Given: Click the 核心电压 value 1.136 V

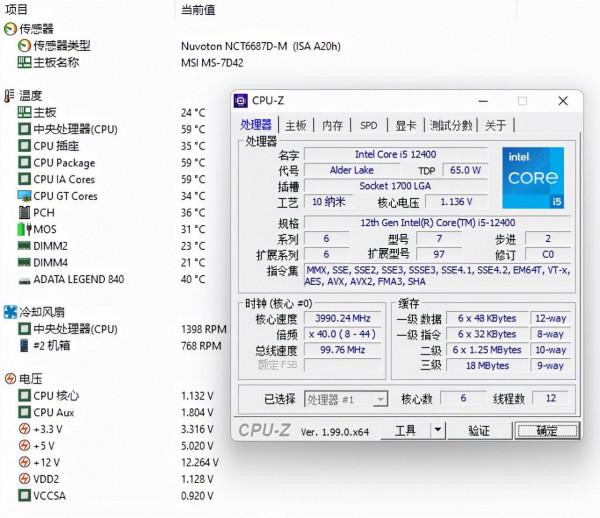Looking at the screenshot, I should pos(457,202).
